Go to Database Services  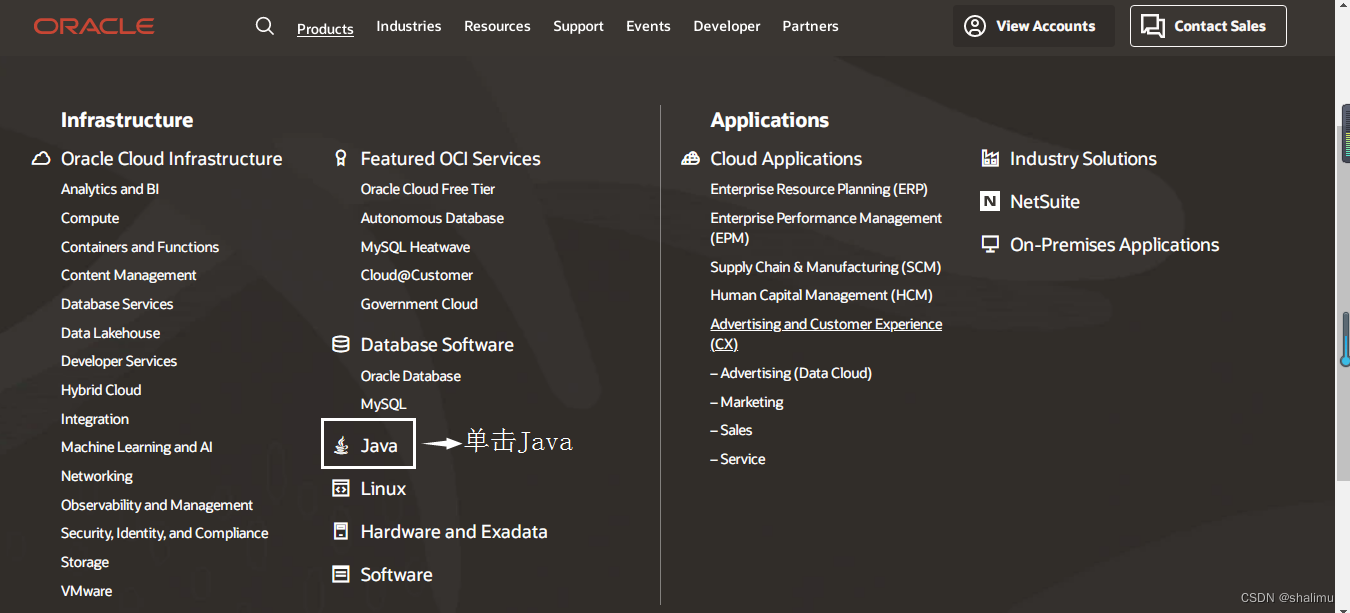coord(117,304)
